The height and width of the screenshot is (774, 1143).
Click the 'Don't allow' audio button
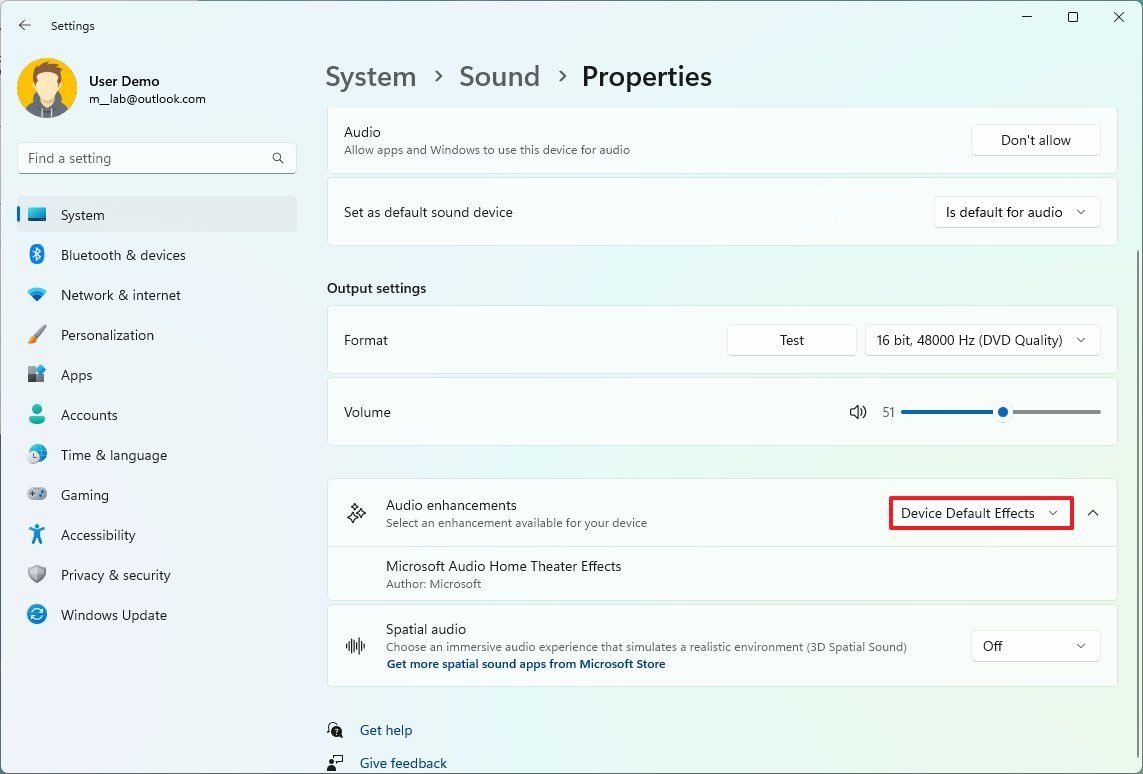click(1035, 140)
